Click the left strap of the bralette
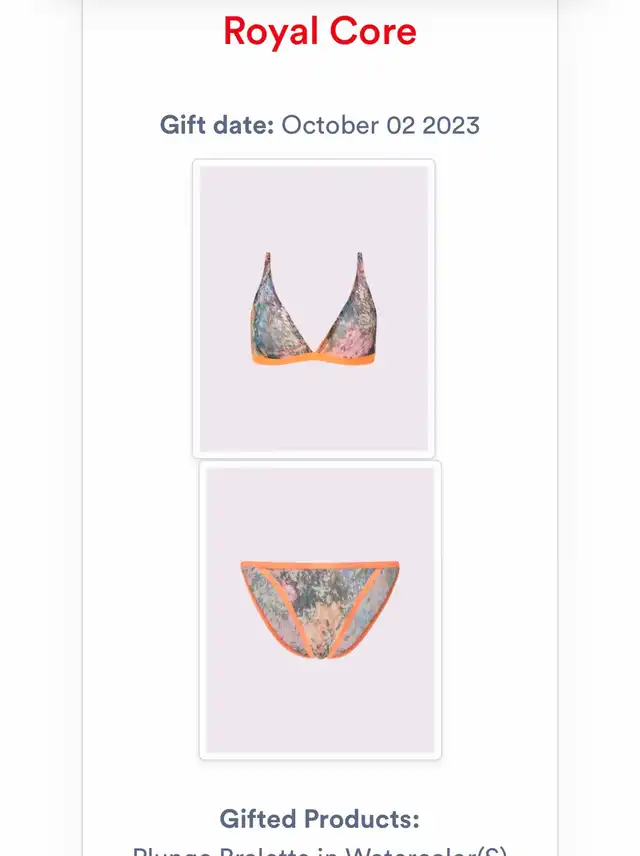640x856 pixels. pos(266,273)
